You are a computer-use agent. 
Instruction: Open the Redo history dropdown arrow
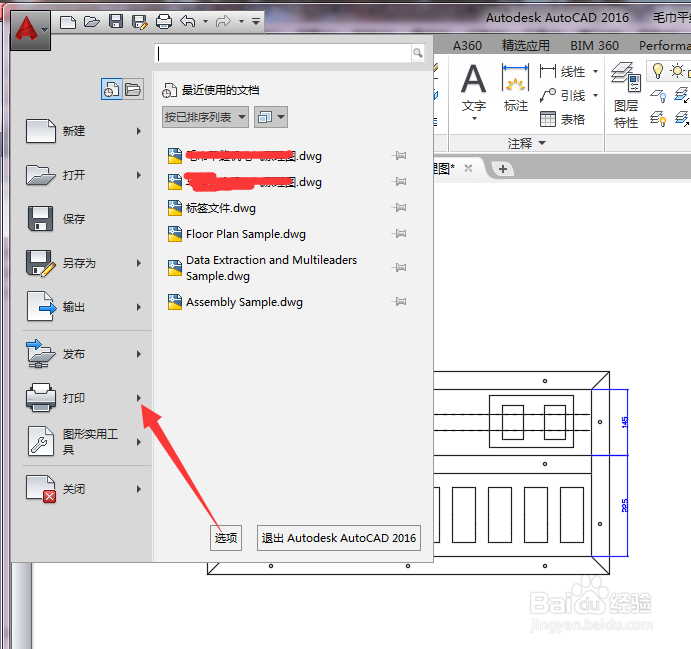coord(241,21)
